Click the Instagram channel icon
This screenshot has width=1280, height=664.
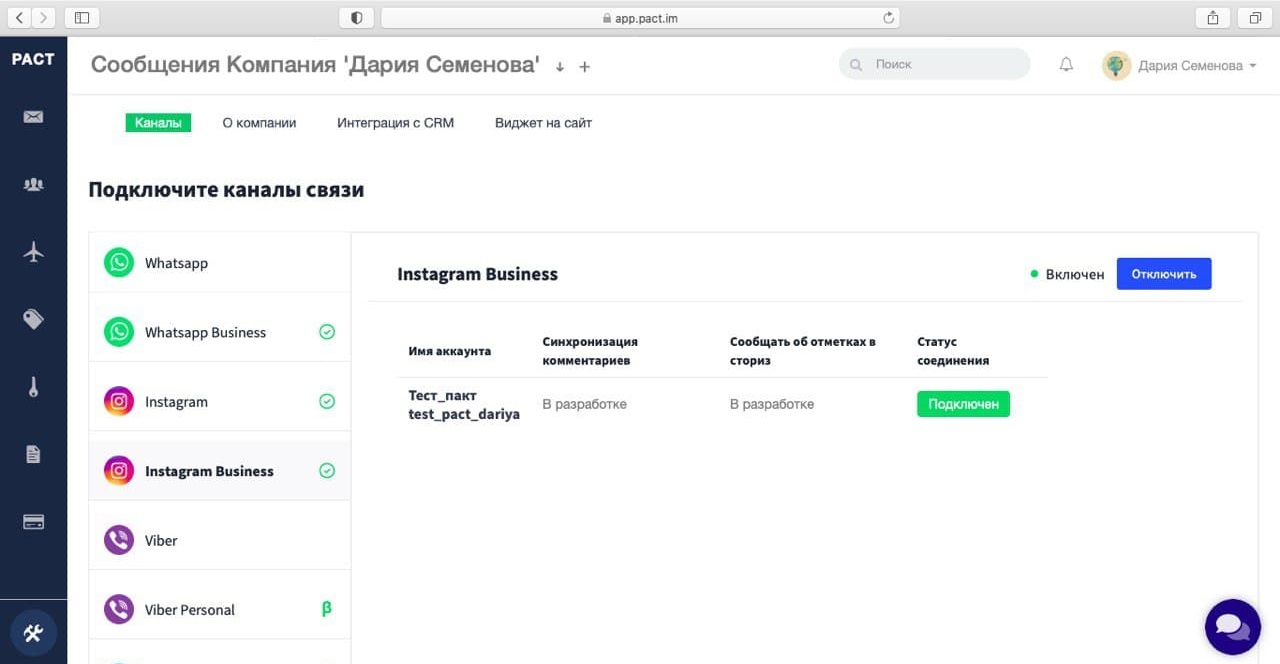click(119, 402)
